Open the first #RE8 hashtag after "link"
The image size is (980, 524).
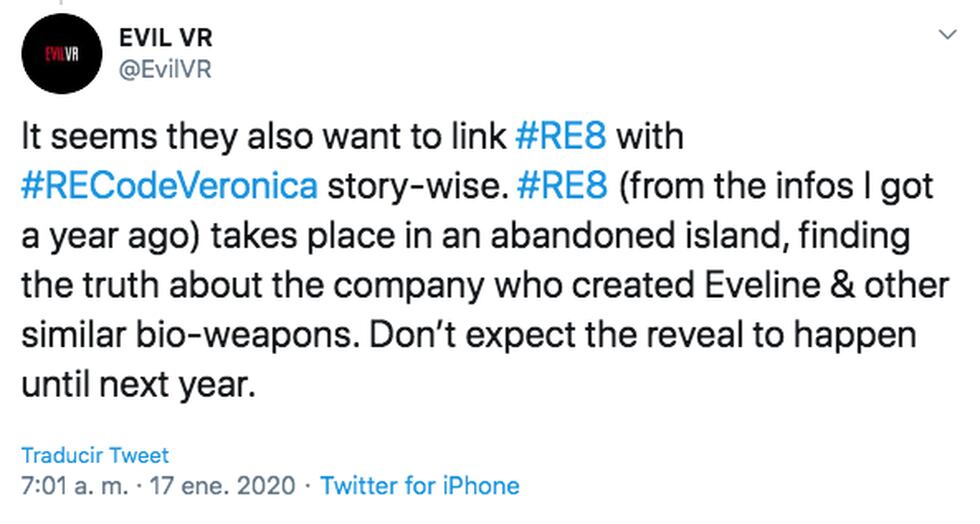pos(559,136)
